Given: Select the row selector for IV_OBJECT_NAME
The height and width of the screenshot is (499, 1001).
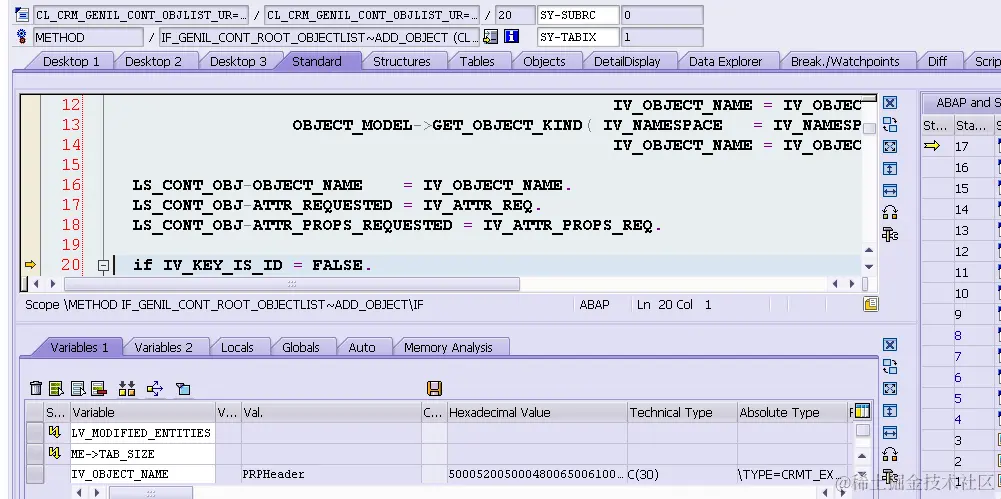Looking at the screenshot, I should tap(34, 474).
